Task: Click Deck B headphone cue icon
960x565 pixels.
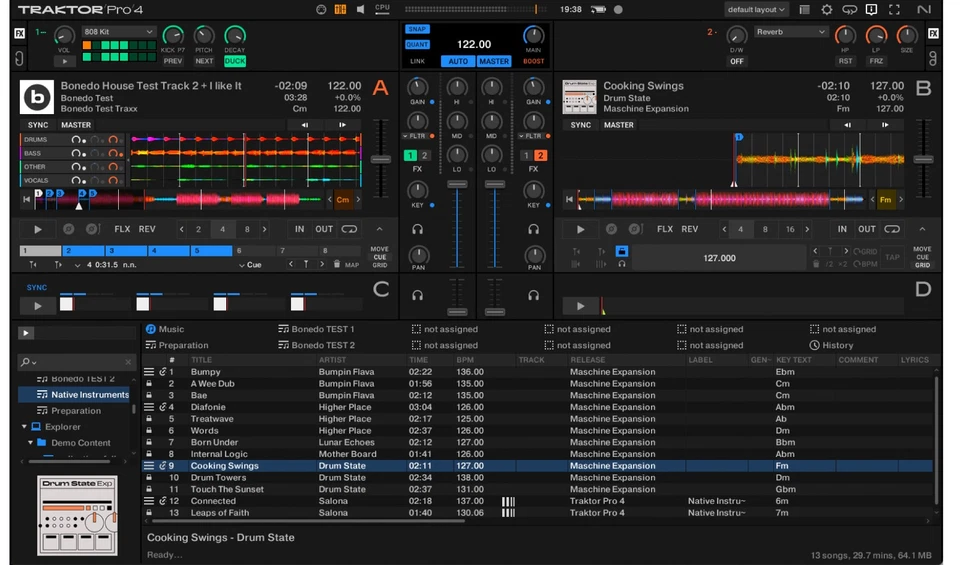Action: point(534,229)
